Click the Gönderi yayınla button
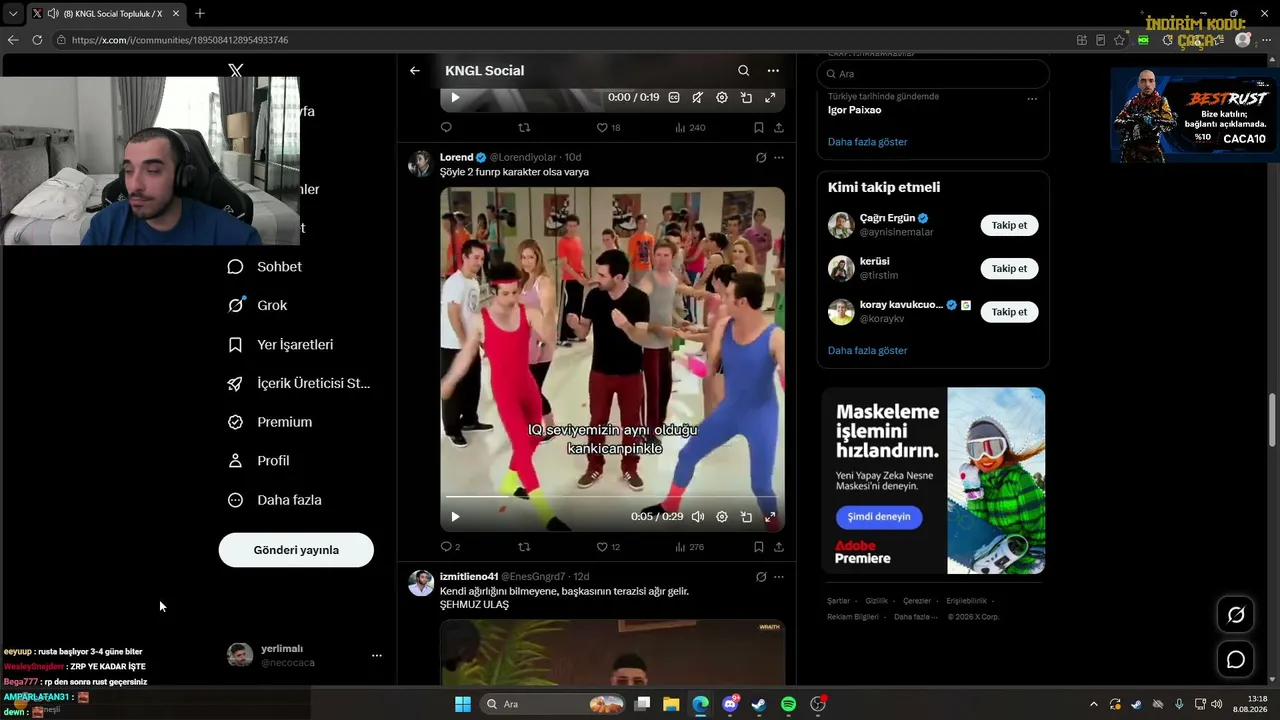Screen dimensions: 1280x720 (x=296, y=550)
